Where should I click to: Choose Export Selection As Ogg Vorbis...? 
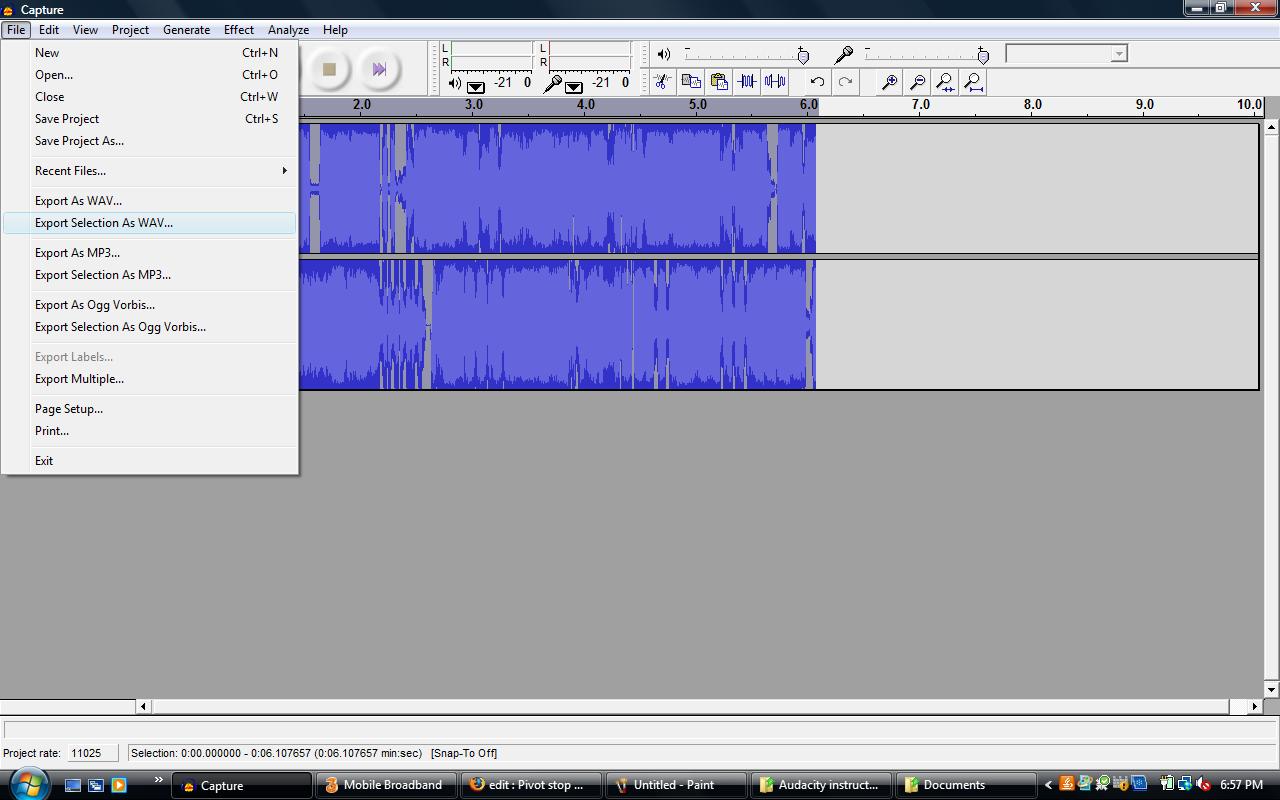(x=149, y=327)
